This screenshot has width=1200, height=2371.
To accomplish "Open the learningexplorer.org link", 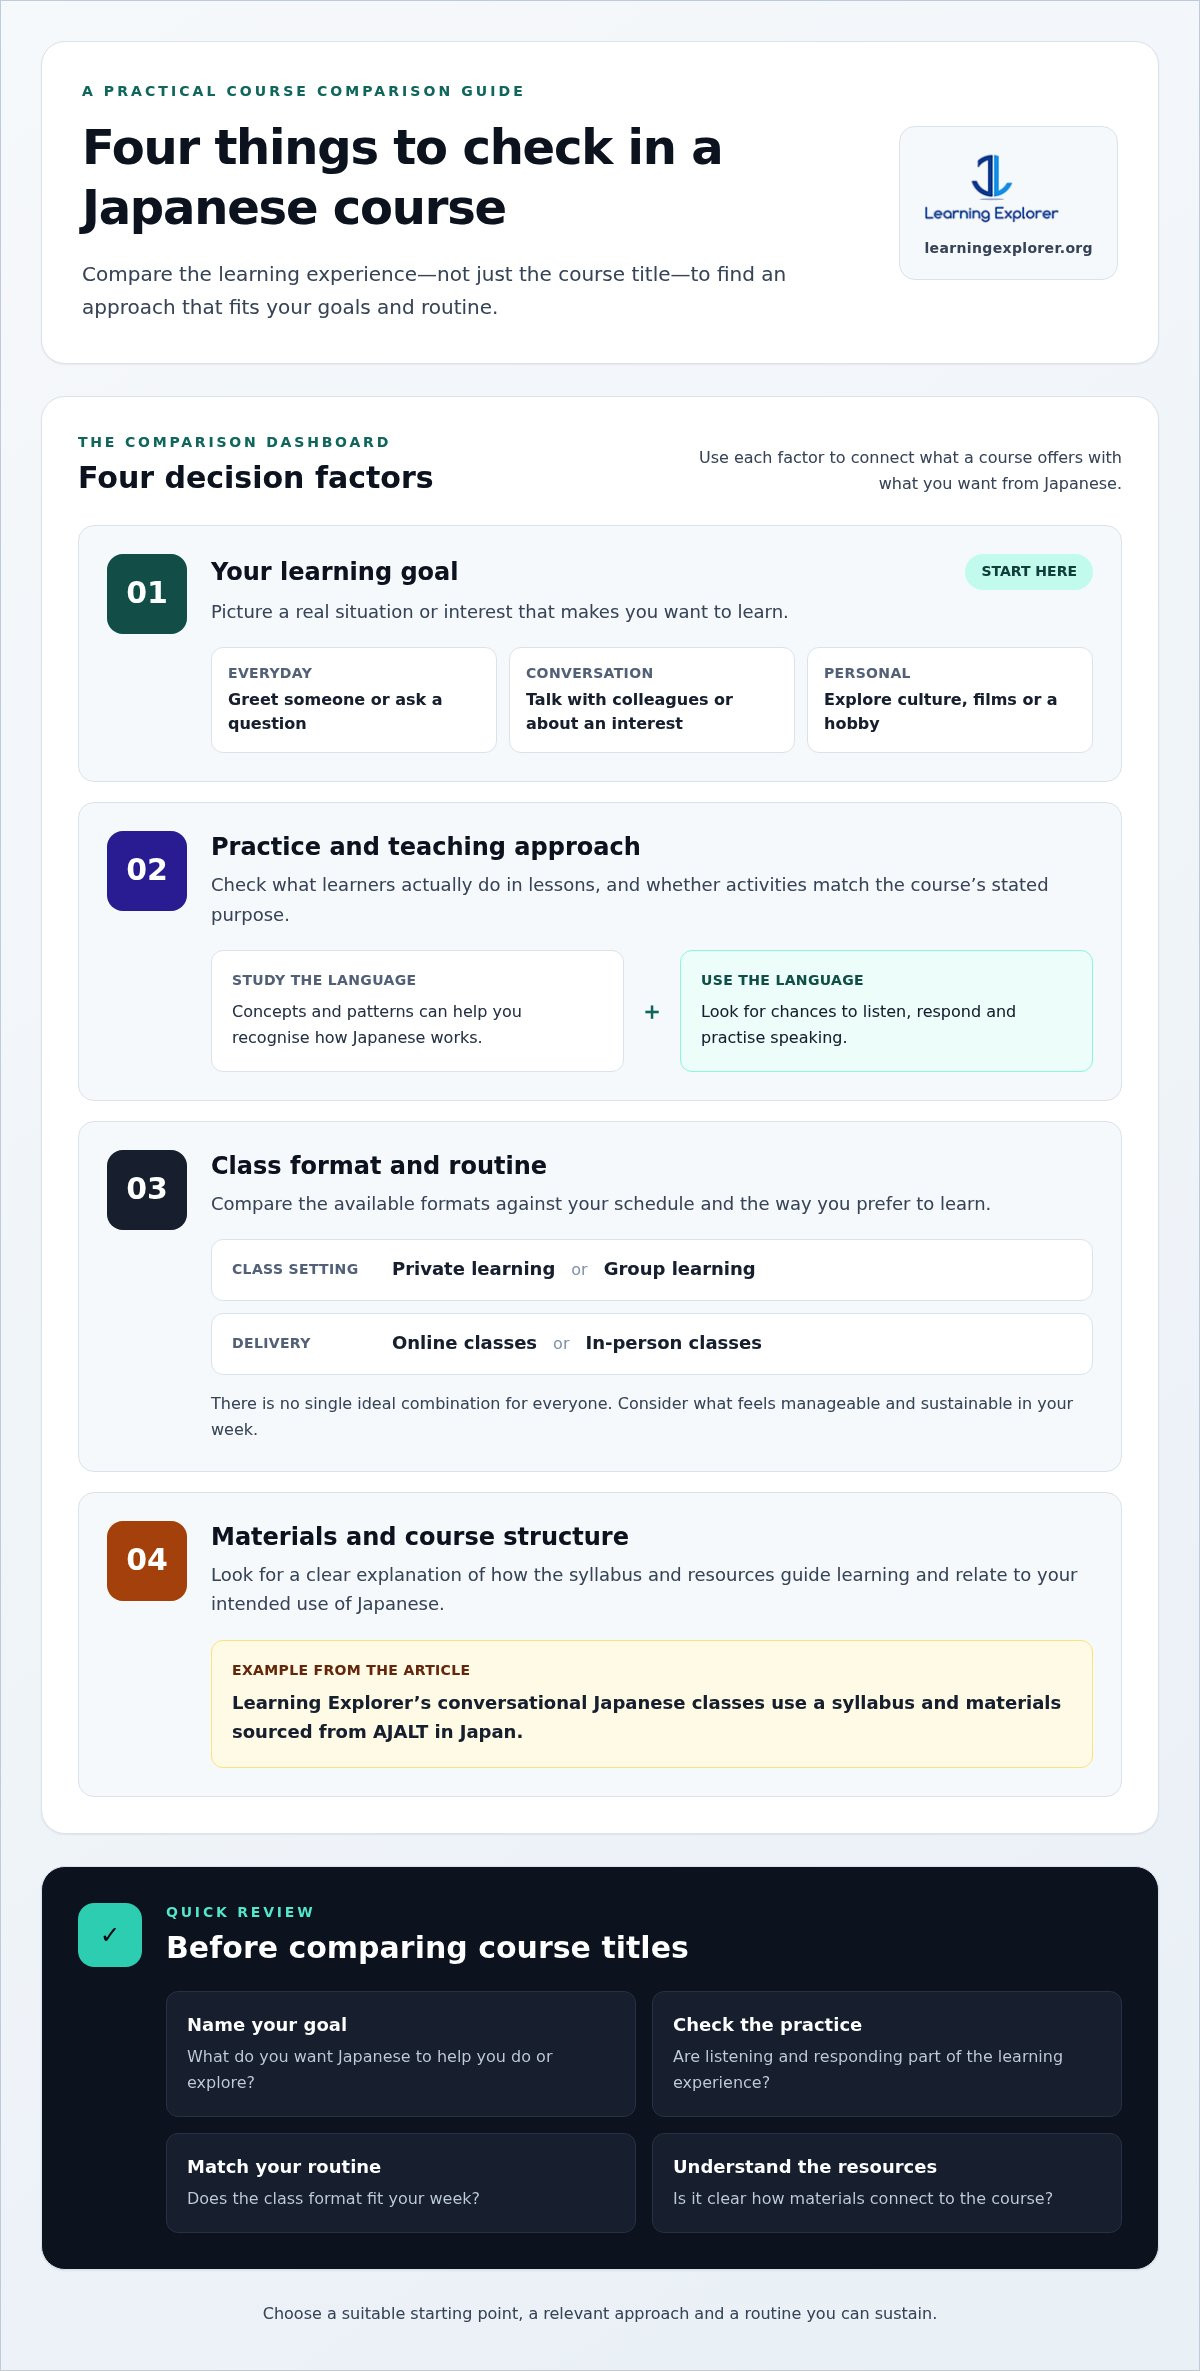I will coord(1008,248).
